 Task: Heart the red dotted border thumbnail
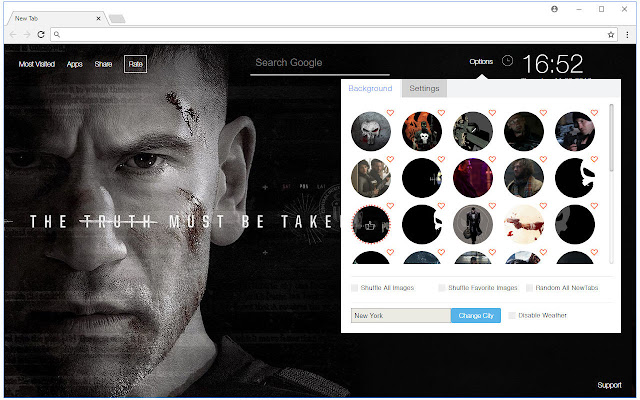(390, 206)
